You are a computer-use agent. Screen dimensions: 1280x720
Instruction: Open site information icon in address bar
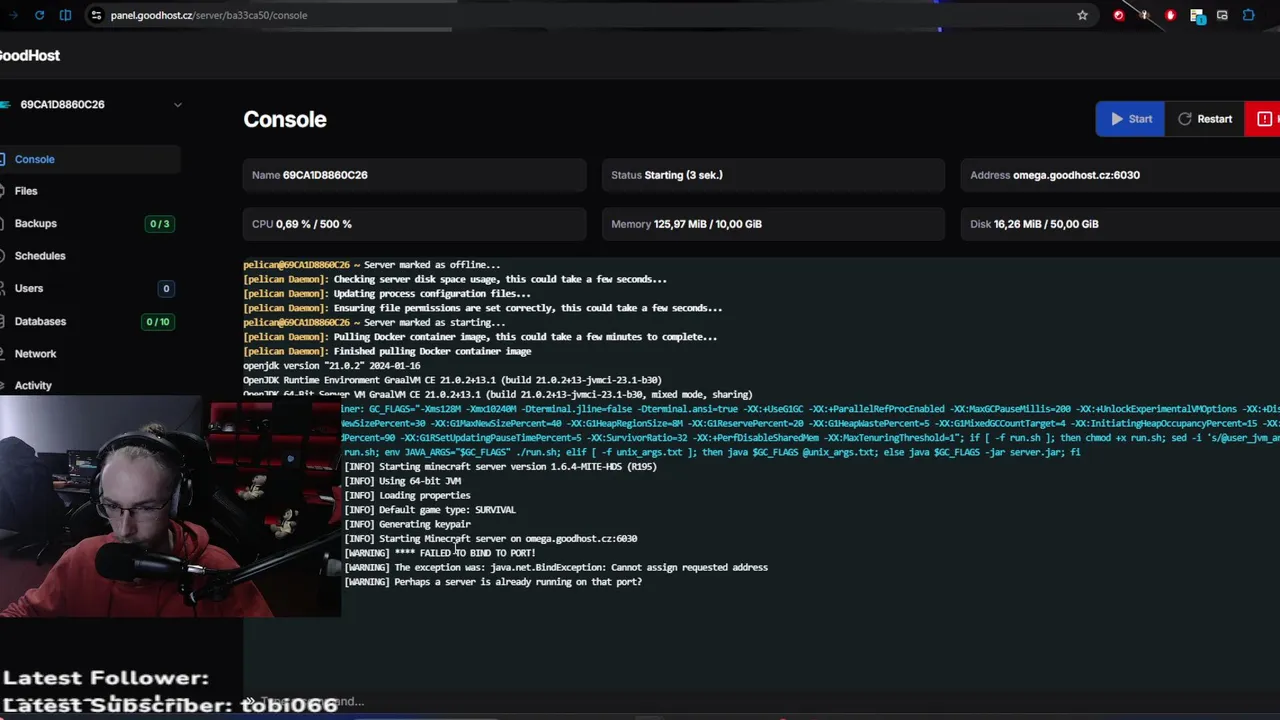(x=95, y=15)
